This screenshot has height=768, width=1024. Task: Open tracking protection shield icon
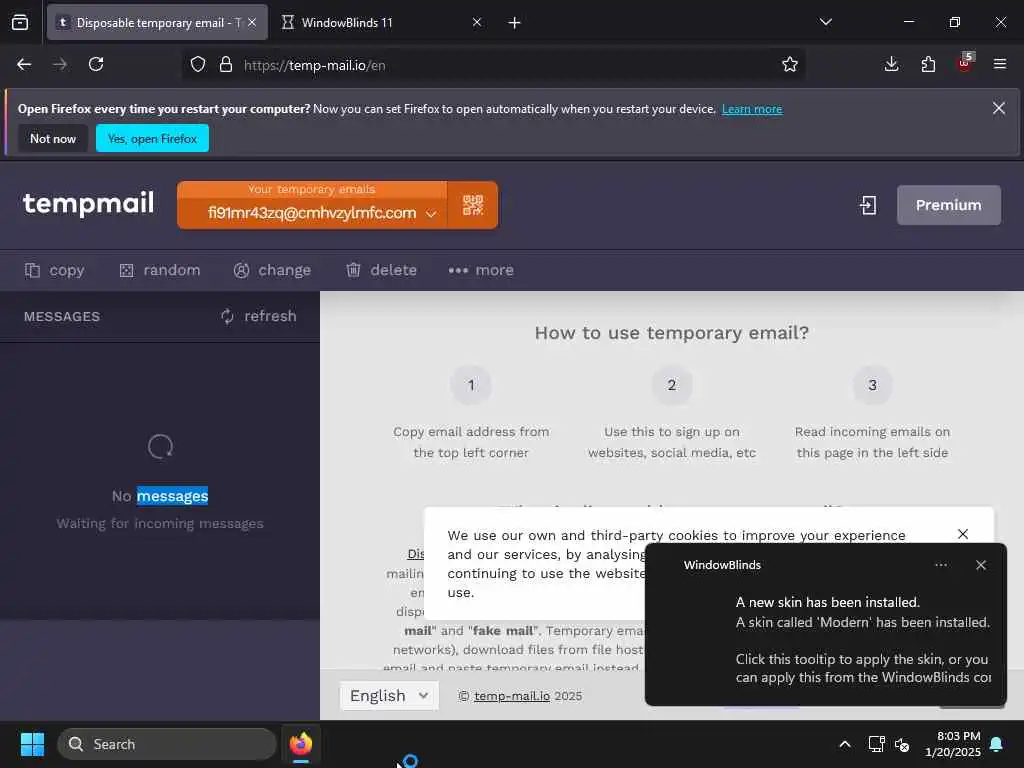click(x=198, y=65)
